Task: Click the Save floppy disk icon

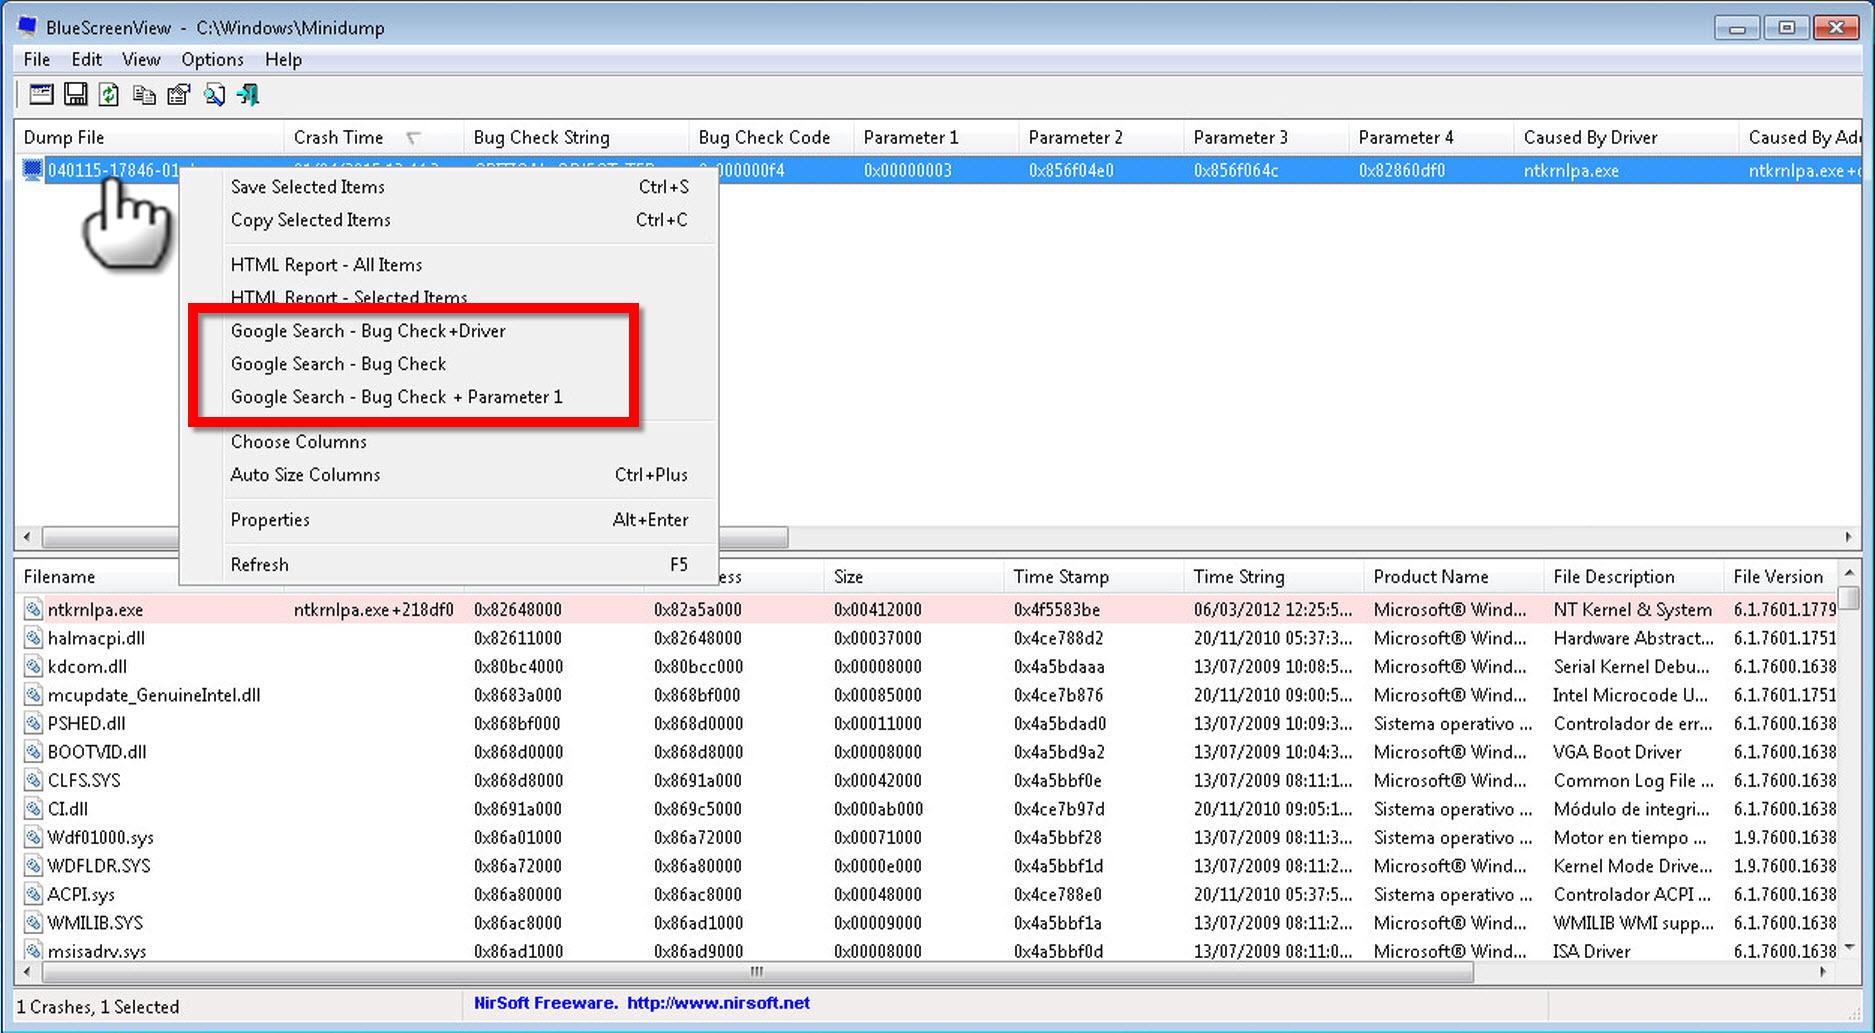Action: tap(75, 95)
